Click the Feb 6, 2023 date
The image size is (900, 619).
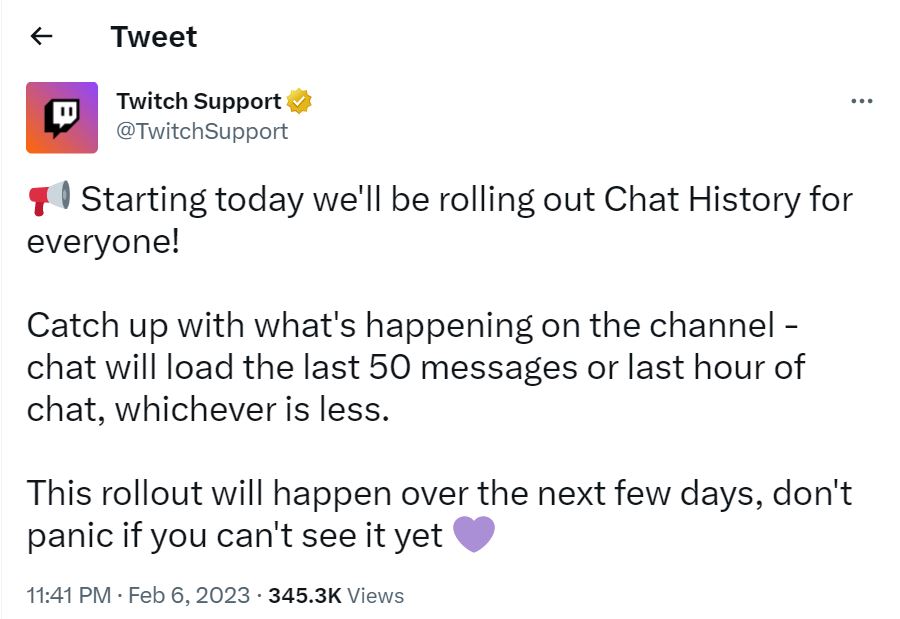[x=189, y=595]
